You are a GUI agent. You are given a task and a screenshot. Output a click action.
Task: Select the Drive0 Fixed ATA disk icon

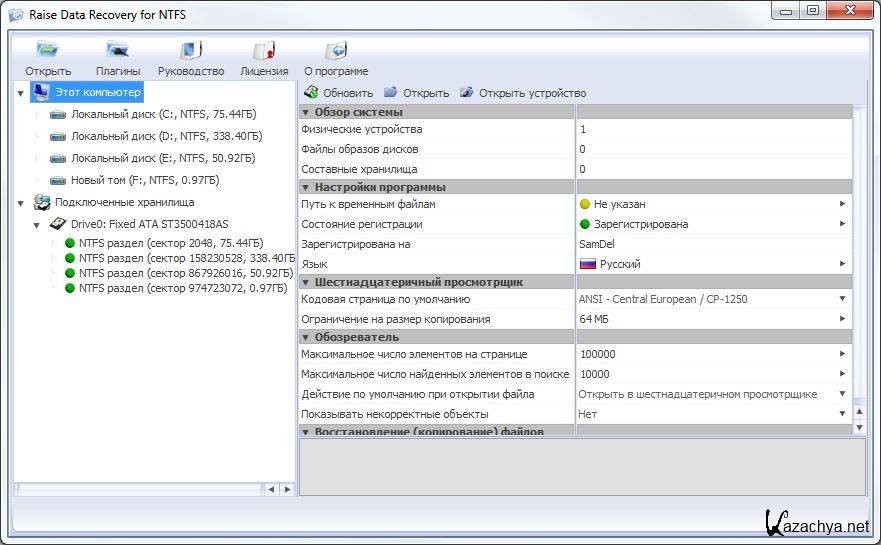(x=58, y=224)
